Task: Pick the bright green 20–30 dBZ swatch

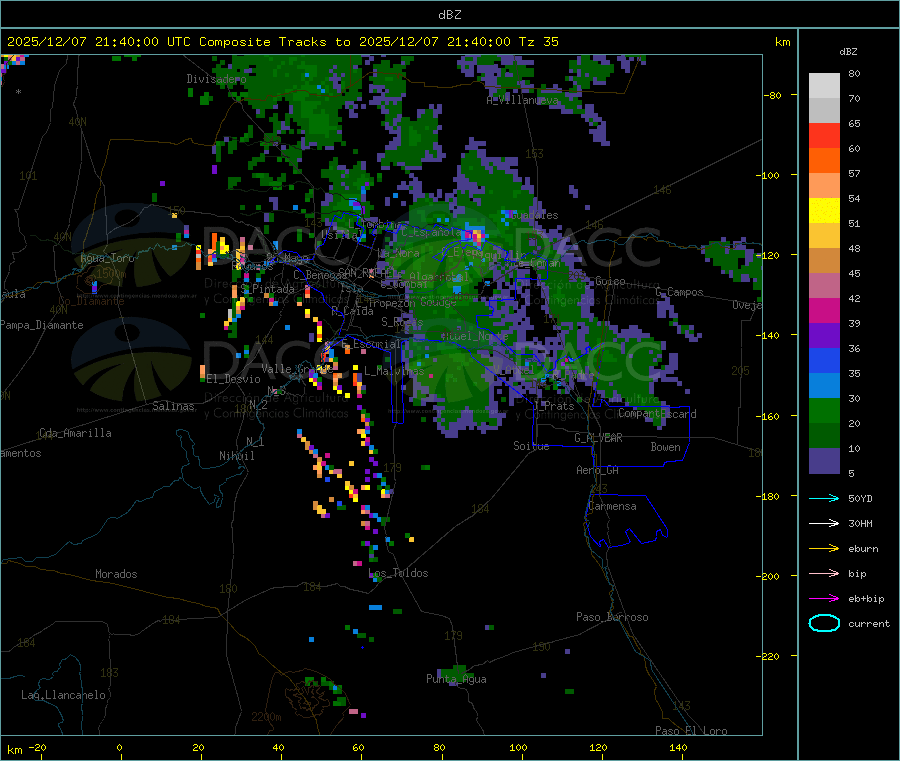Action: pyautogui.click(x=824, y=411)
